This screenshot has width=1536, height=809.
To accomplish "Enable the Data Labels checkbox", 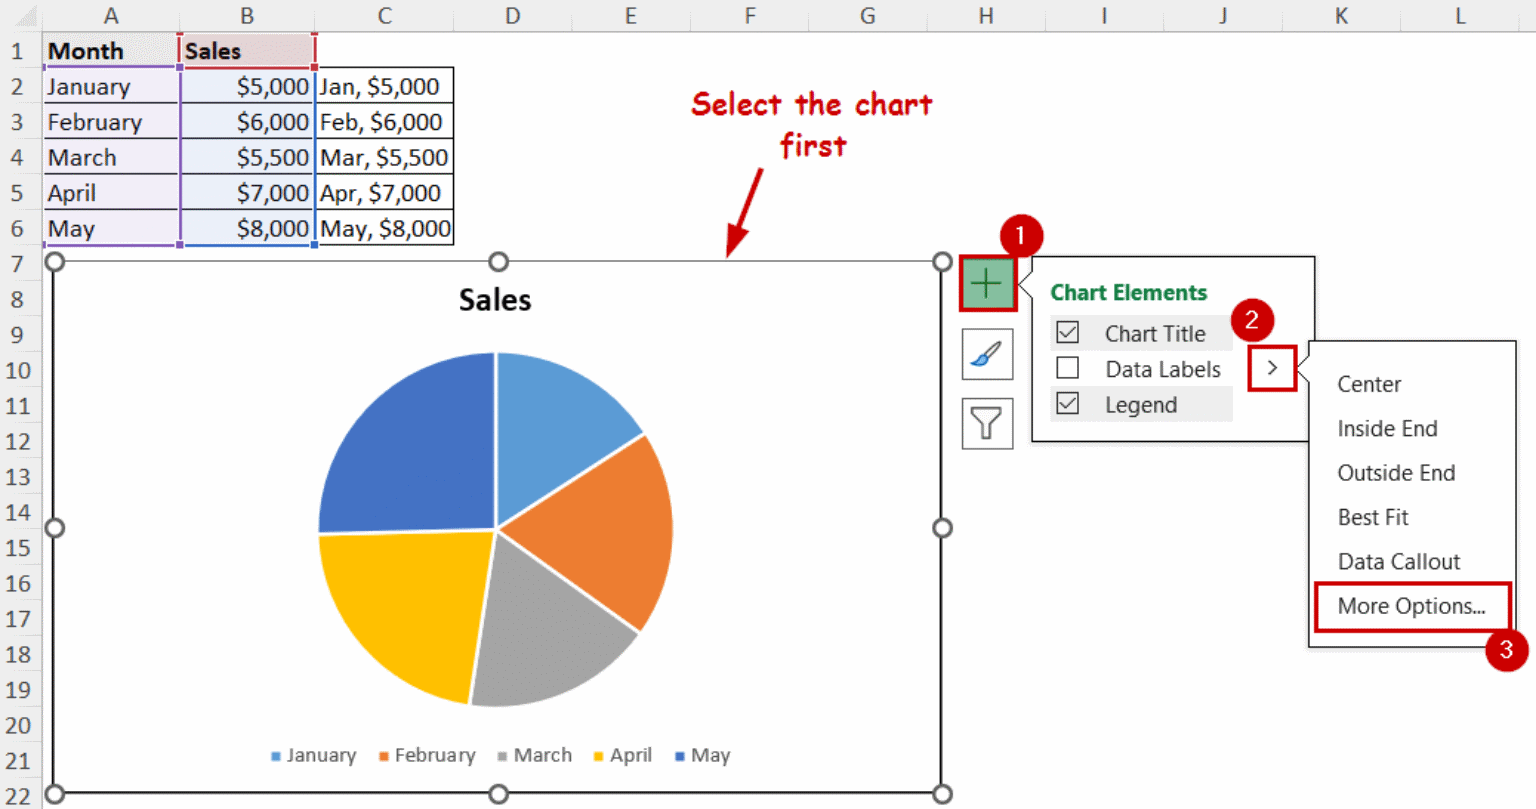I will pos(1068,369).
